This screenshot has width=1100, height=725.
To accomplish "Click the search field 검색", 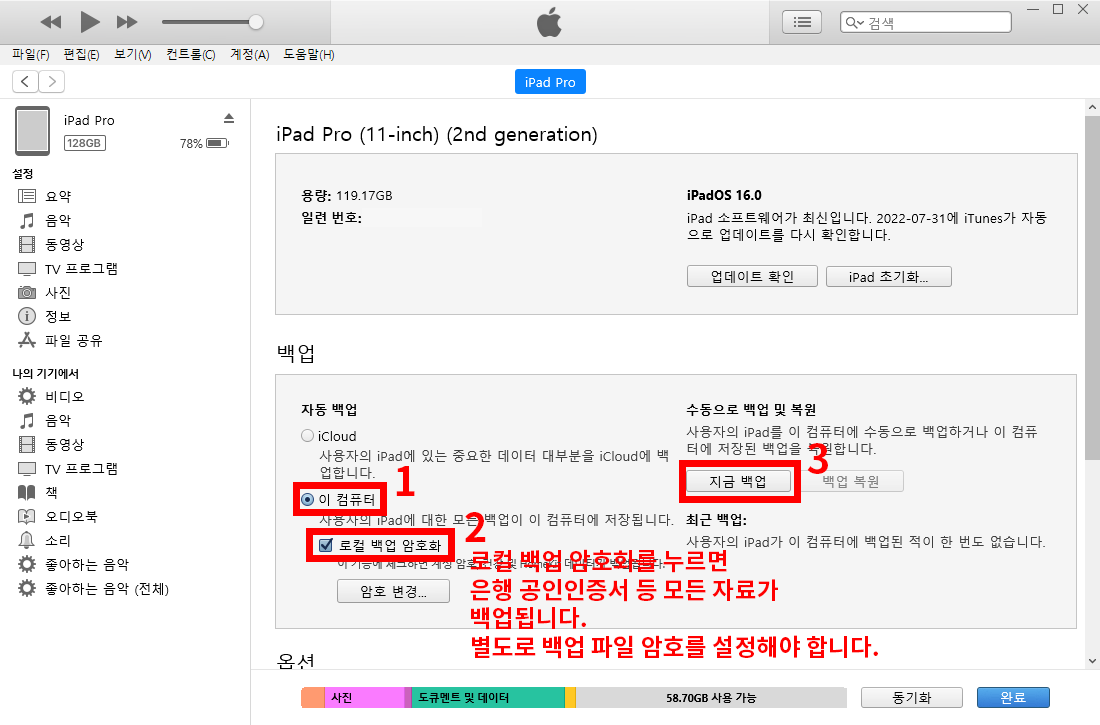I will click(925, 22).
